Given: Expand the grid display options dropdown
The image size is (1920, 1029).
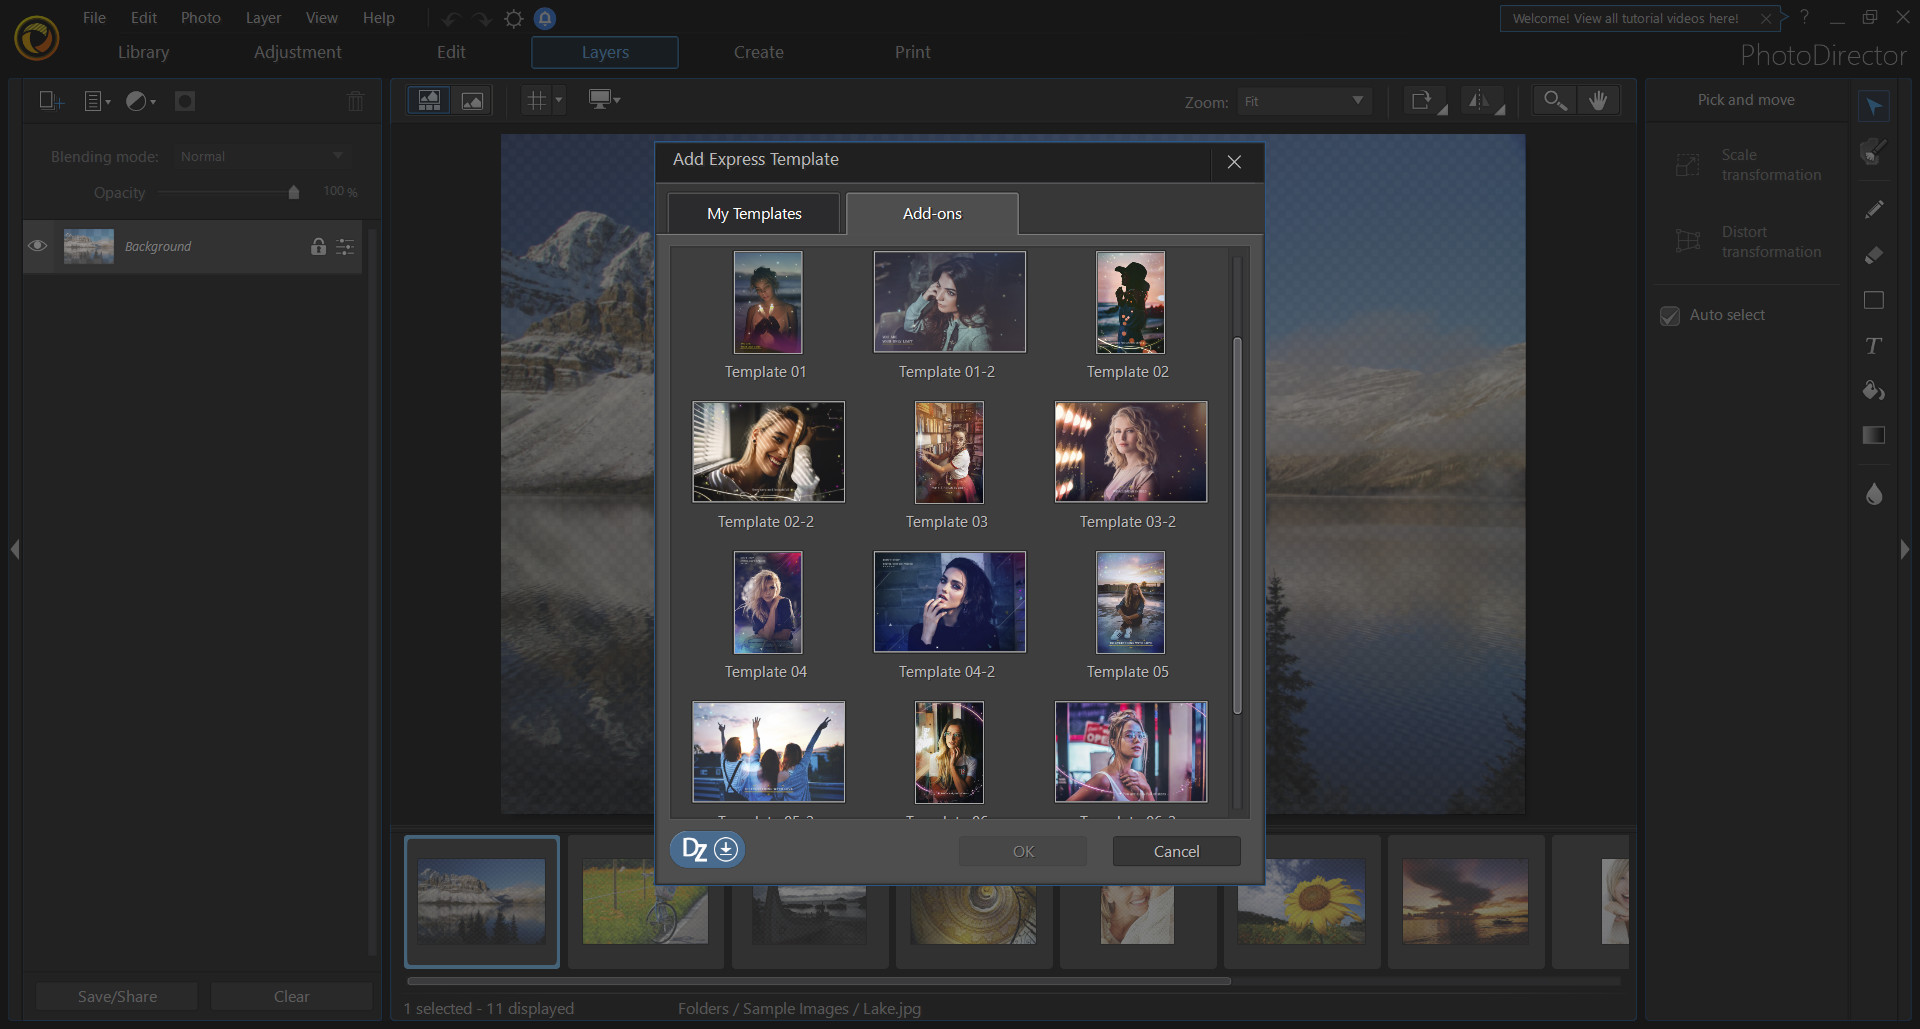Looking at the screenshot, I should pyautogui.click(x=558, y=100).
